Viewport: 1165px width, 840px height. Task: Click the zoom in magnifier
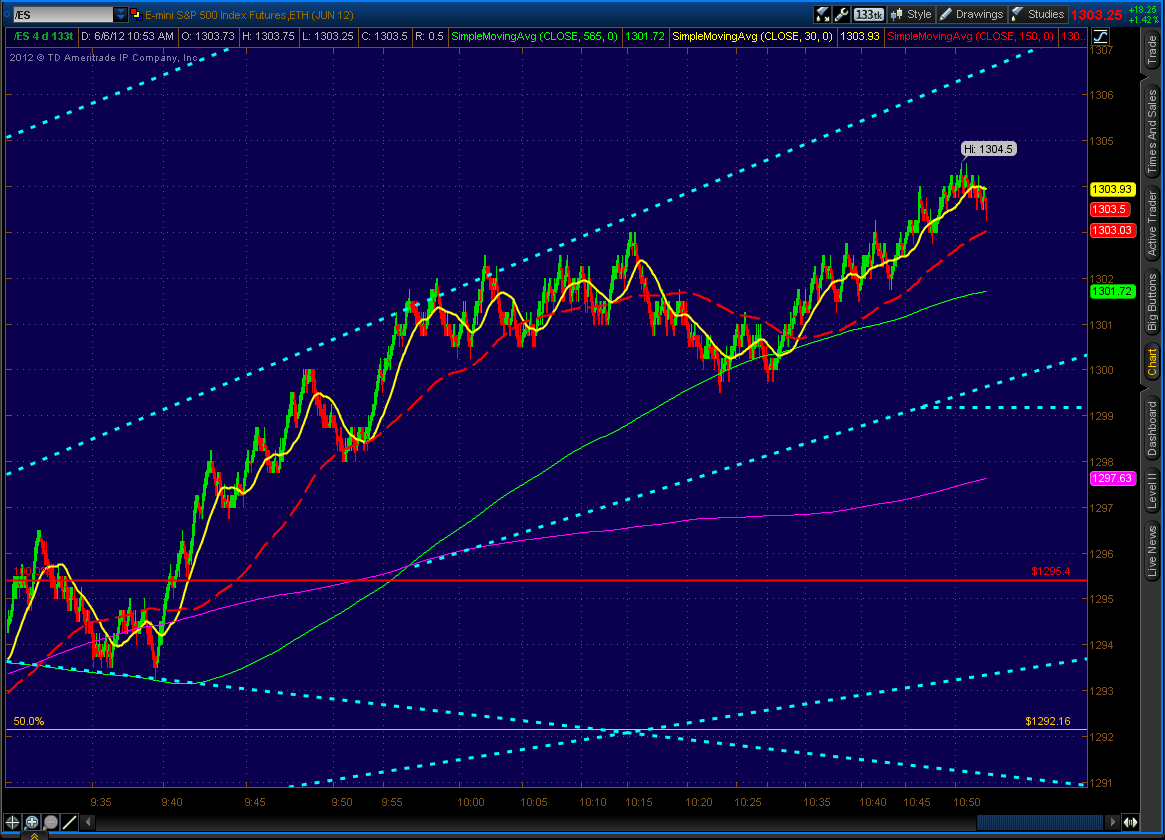tap(32, 822)
